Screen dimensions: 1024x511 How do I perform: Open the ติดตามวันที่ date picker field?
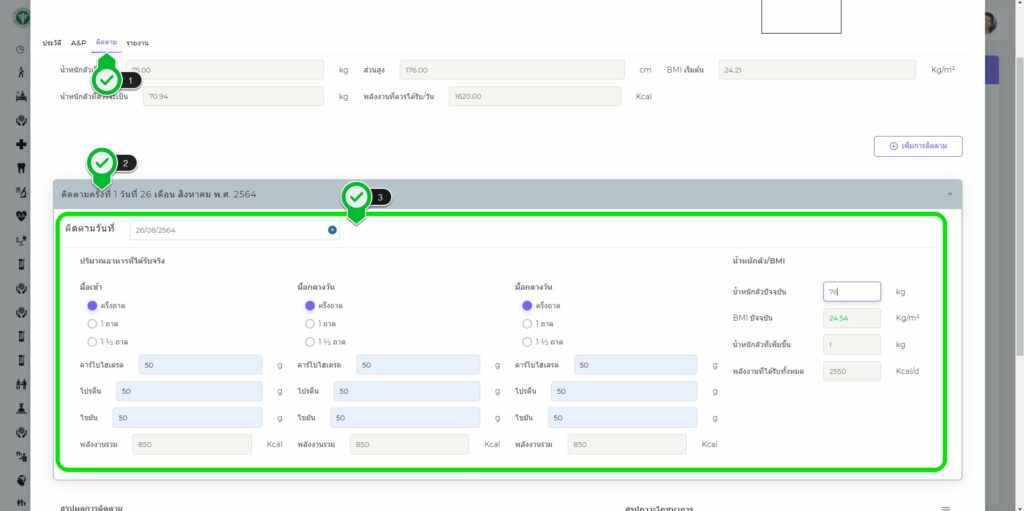click(x=228, y=230)
